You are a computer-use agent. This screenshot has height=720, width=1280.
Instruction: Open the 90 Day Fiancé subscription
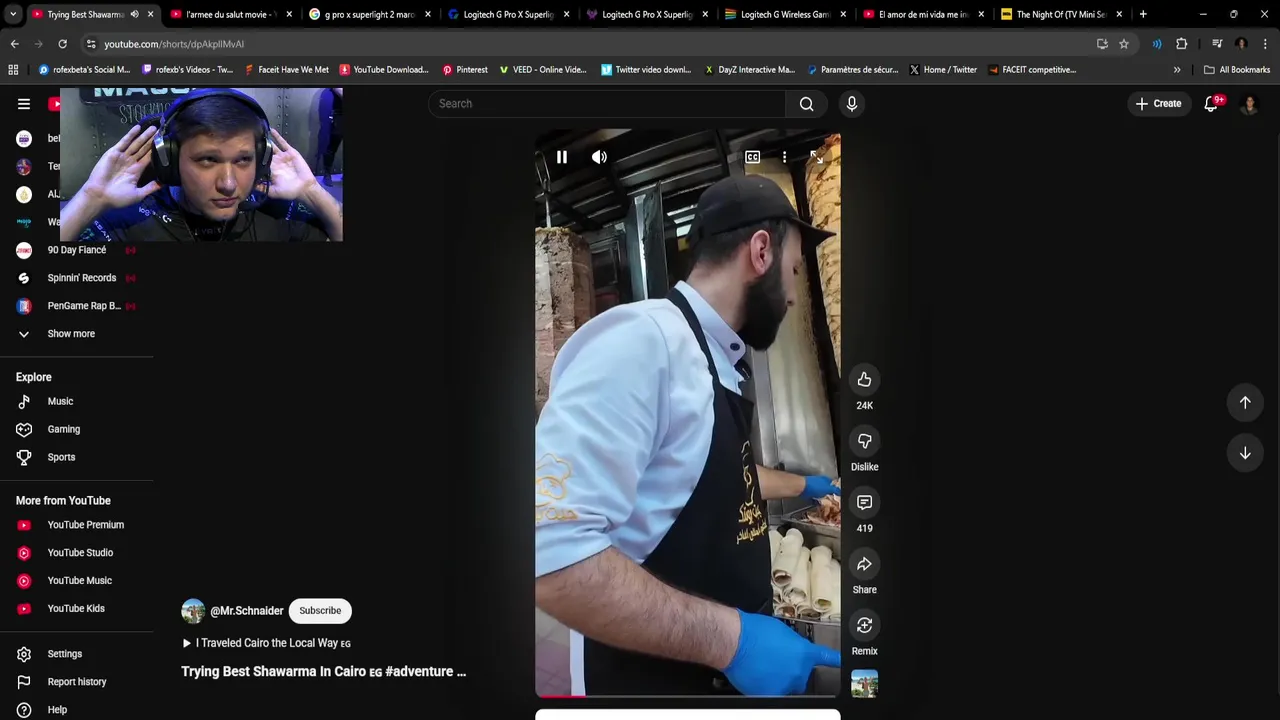click(77, 250)
